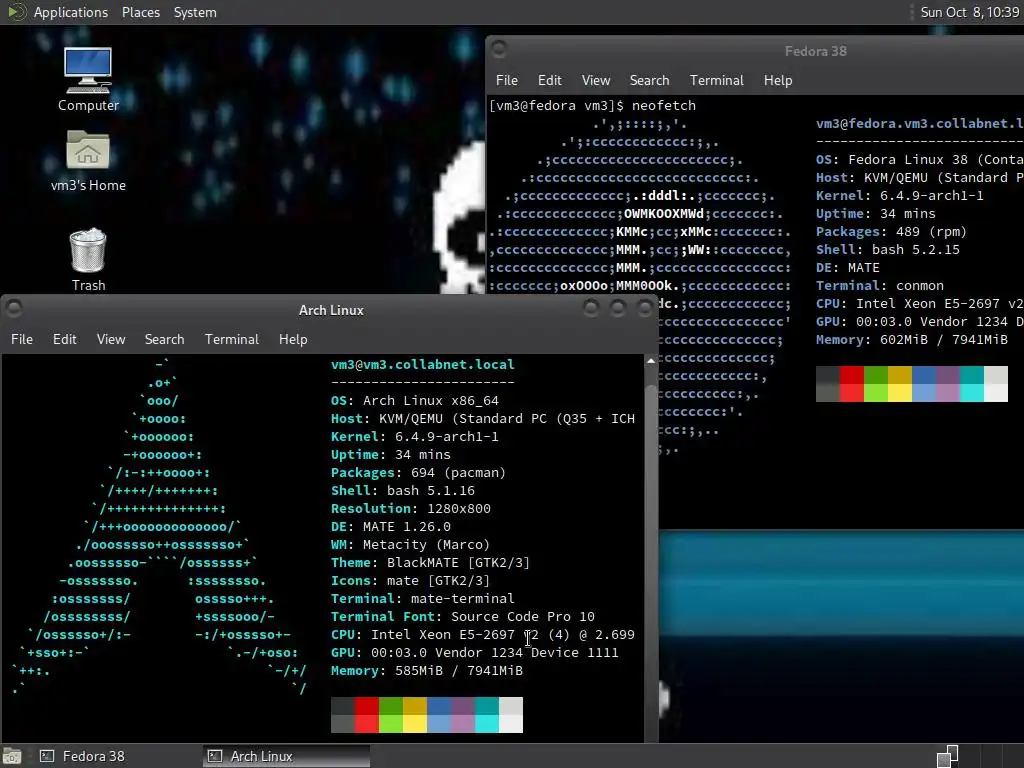This screenshot has width=1024, height=768.
Task: Open Search menu in the Arch Linux terminal
Action: click(164, 339)
